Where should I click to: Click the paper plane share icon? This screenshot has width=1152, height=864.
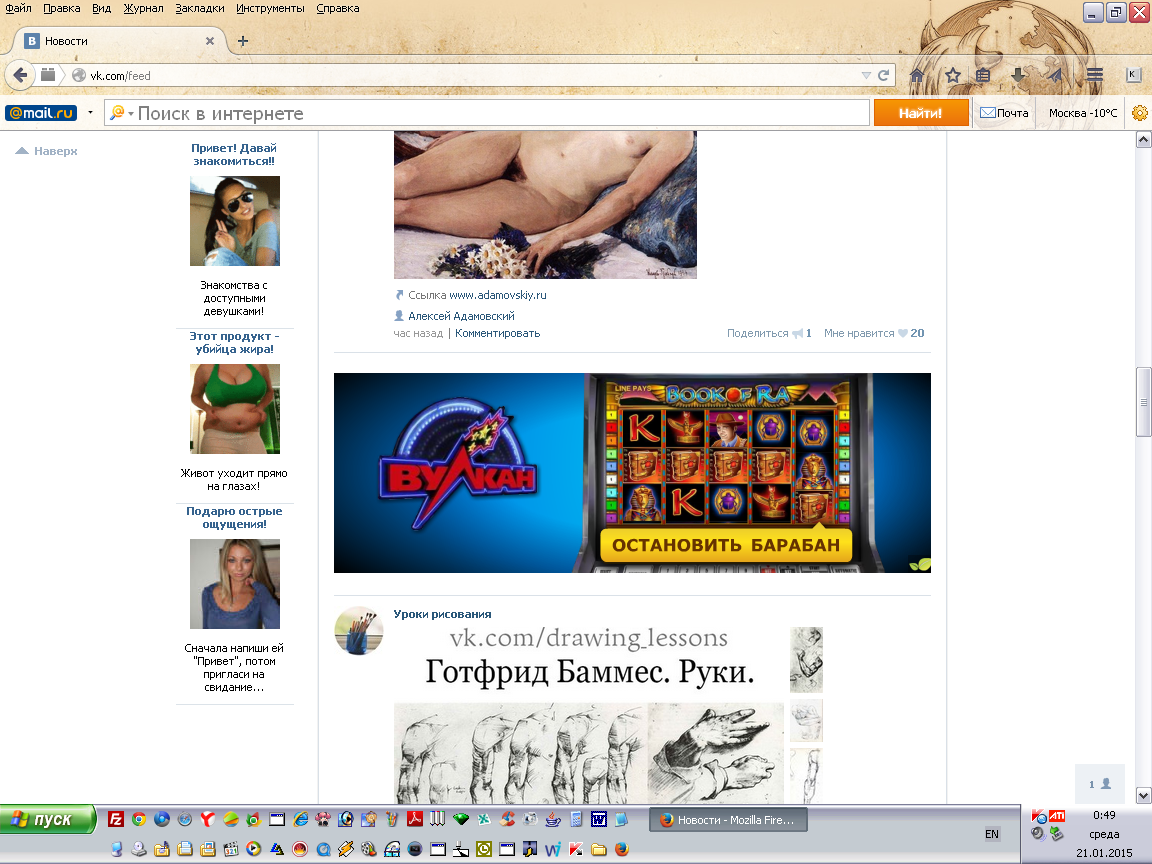click(x=1055, y=75)
